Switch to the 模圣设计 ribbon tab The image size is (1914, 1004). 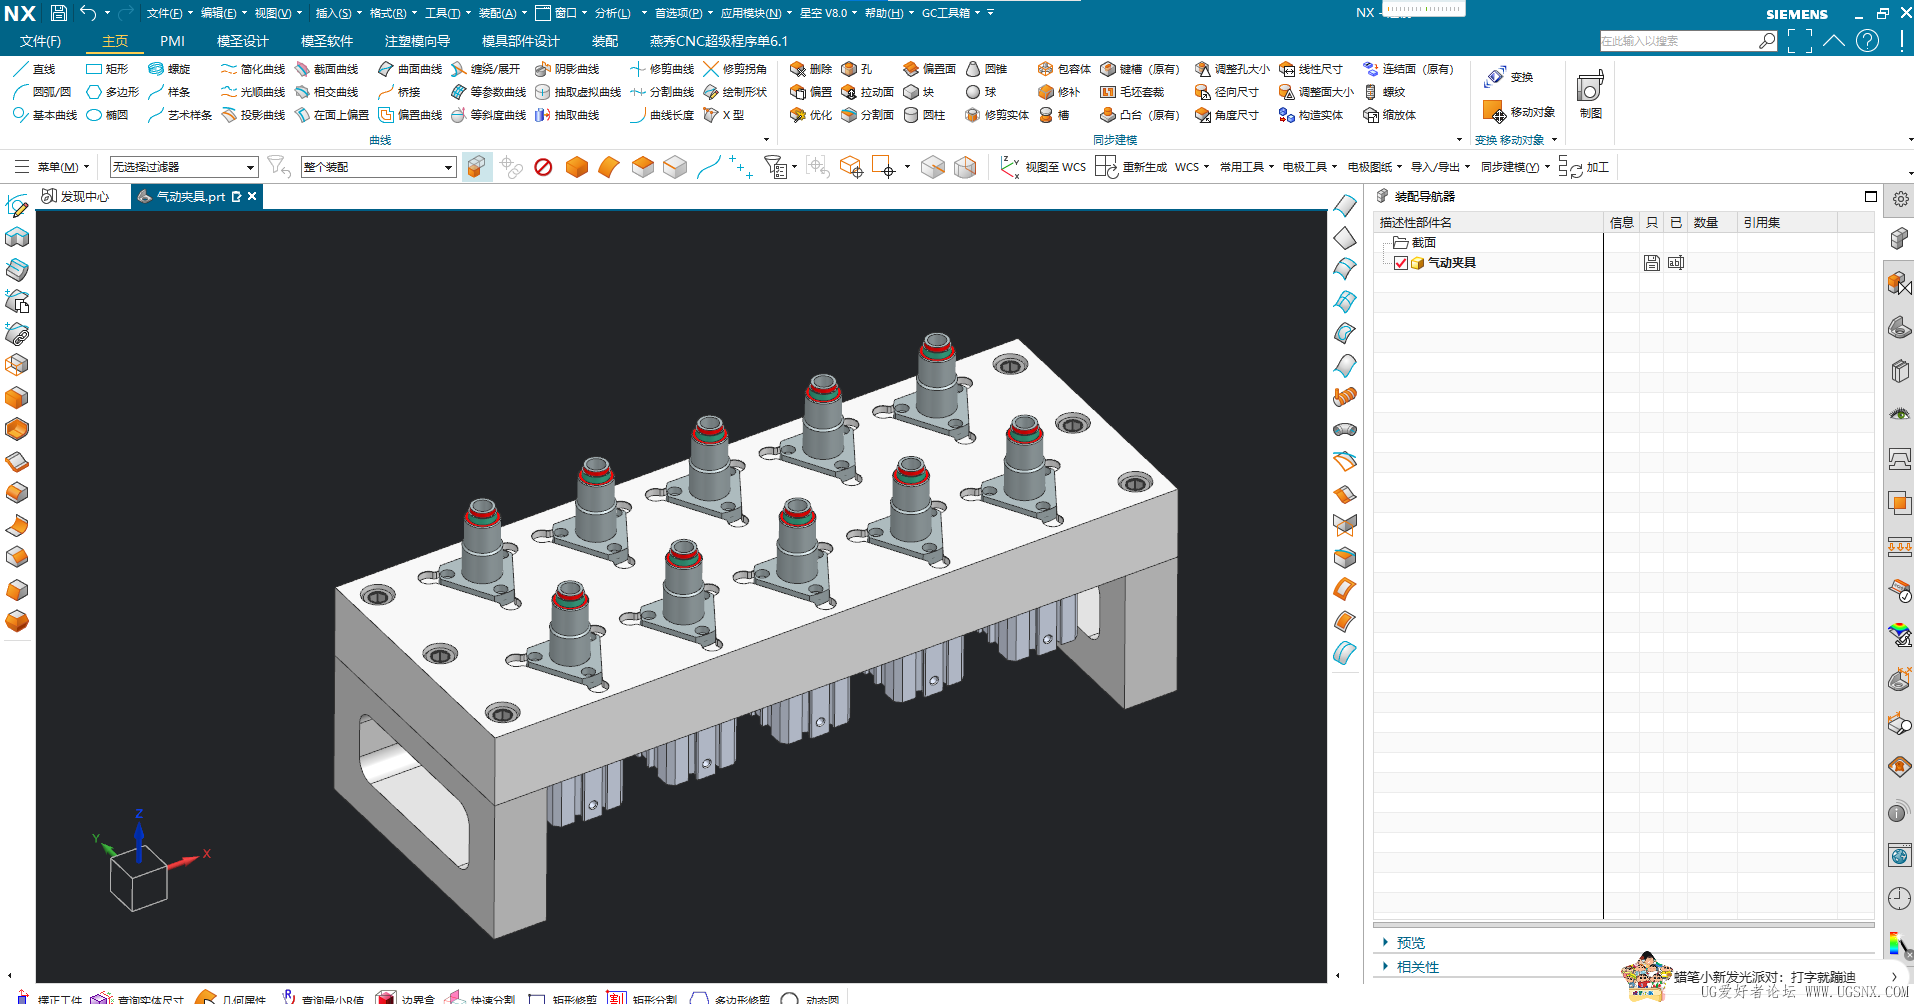pyautogui.click(x=243, y=41)
